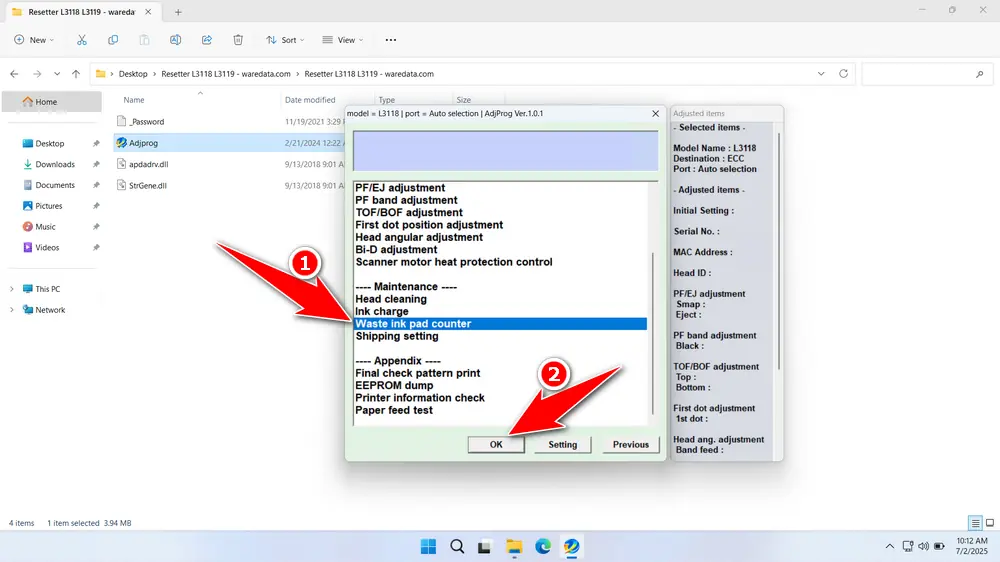
Task: Close the Resetter L3118 L3119 tab
Action: 148,12
